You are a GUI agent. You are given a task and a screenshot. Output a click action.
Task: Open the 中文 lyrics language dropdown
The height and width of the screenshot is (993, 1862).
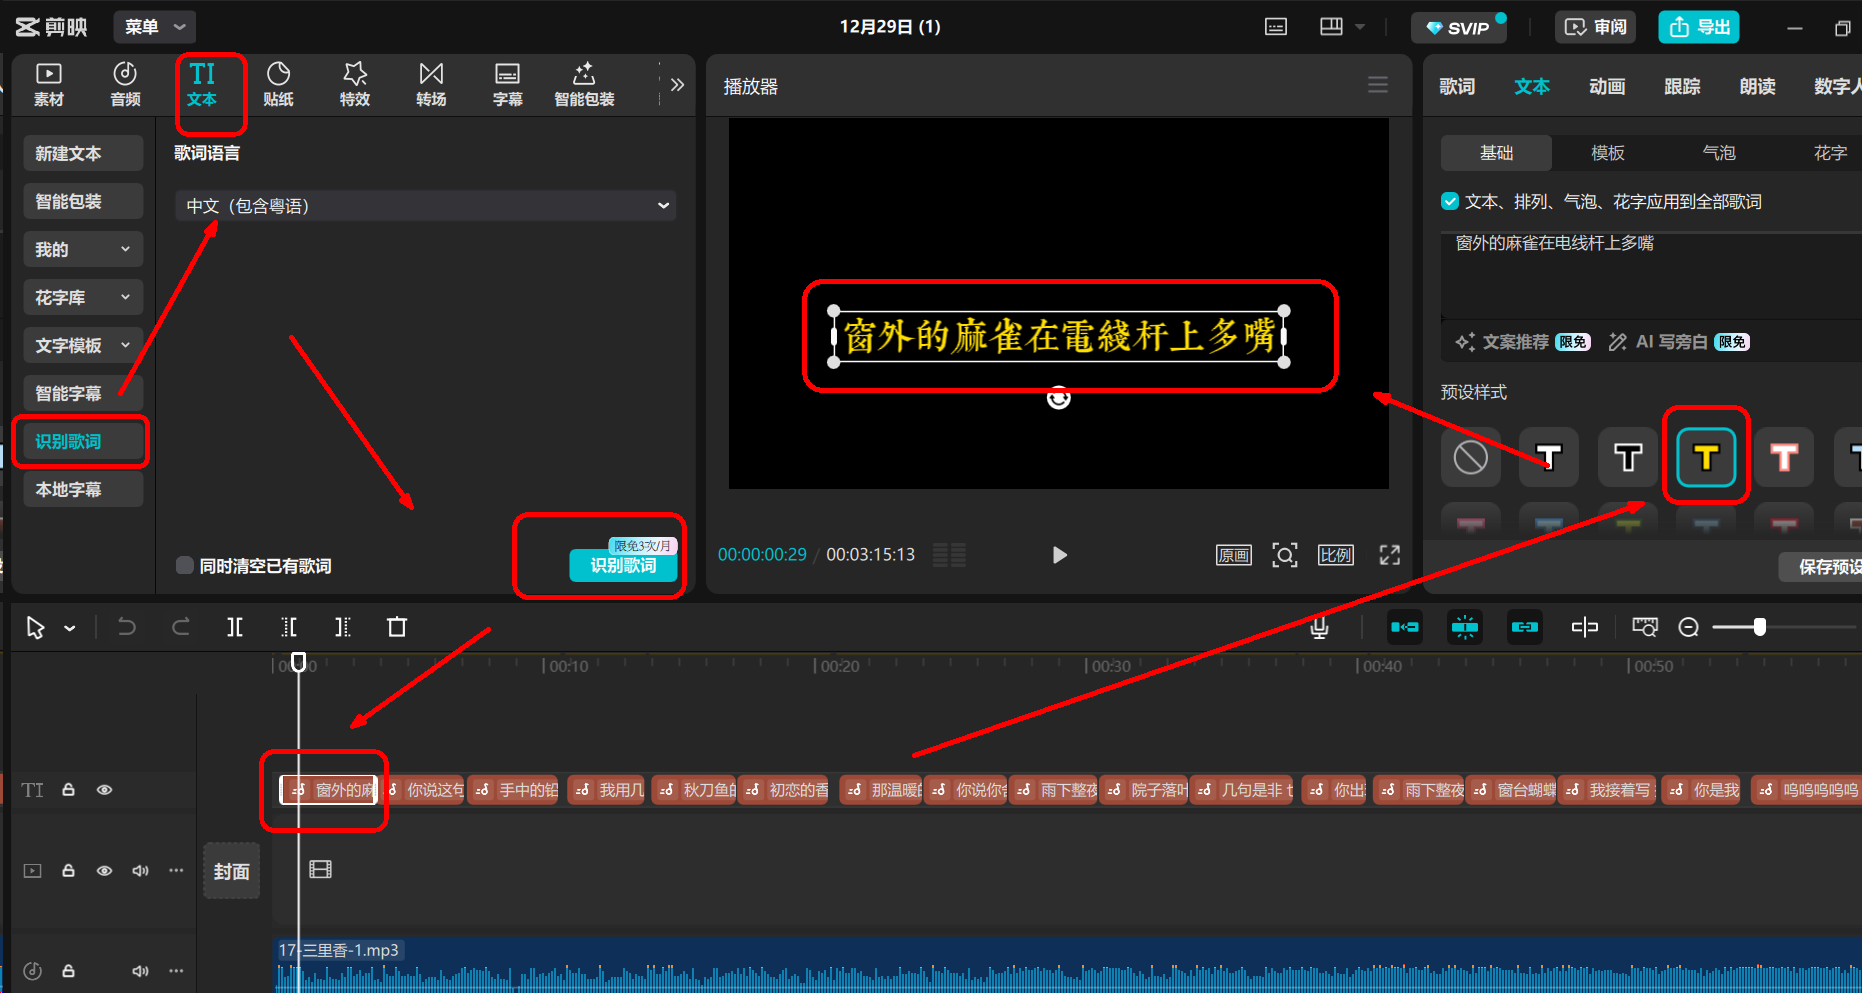[426, 205]
